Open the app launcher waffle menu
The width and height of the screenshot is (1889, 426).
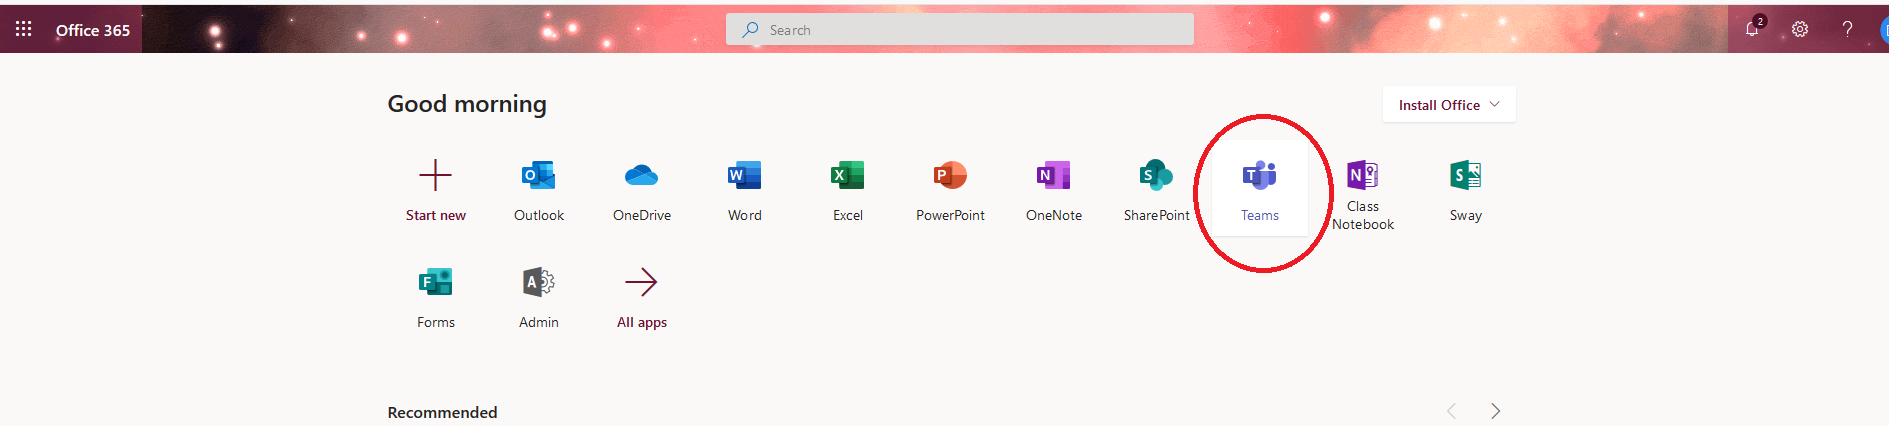[24, 29]
